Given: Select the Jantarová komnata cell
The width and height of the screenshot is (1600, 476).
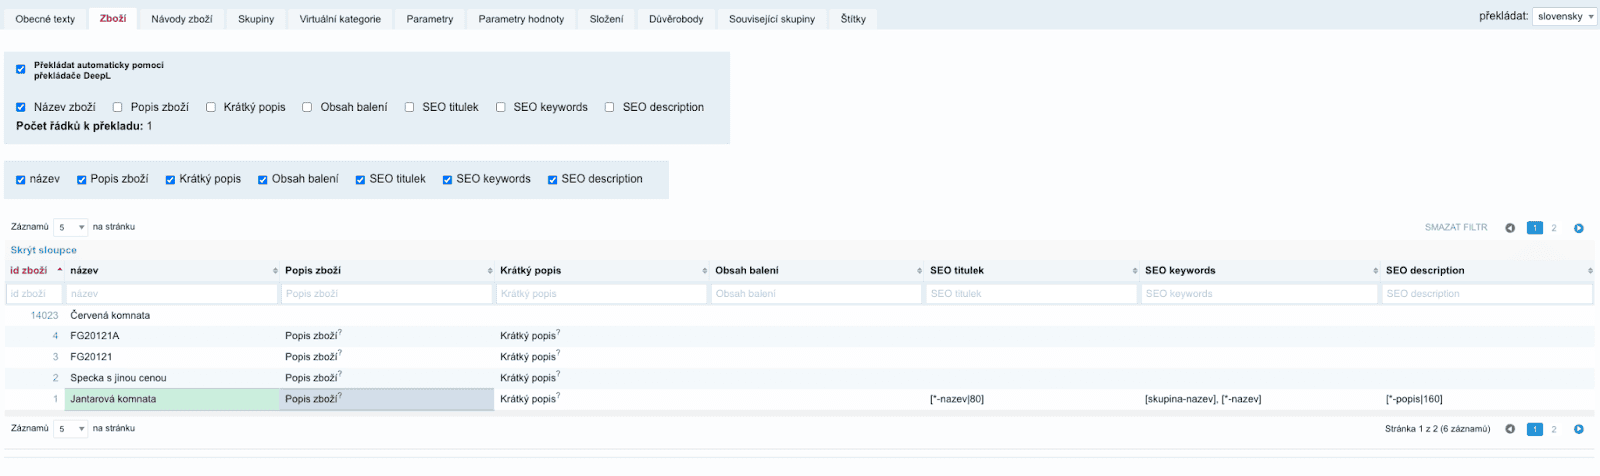Looking at the screenshot, I should 172,399.
